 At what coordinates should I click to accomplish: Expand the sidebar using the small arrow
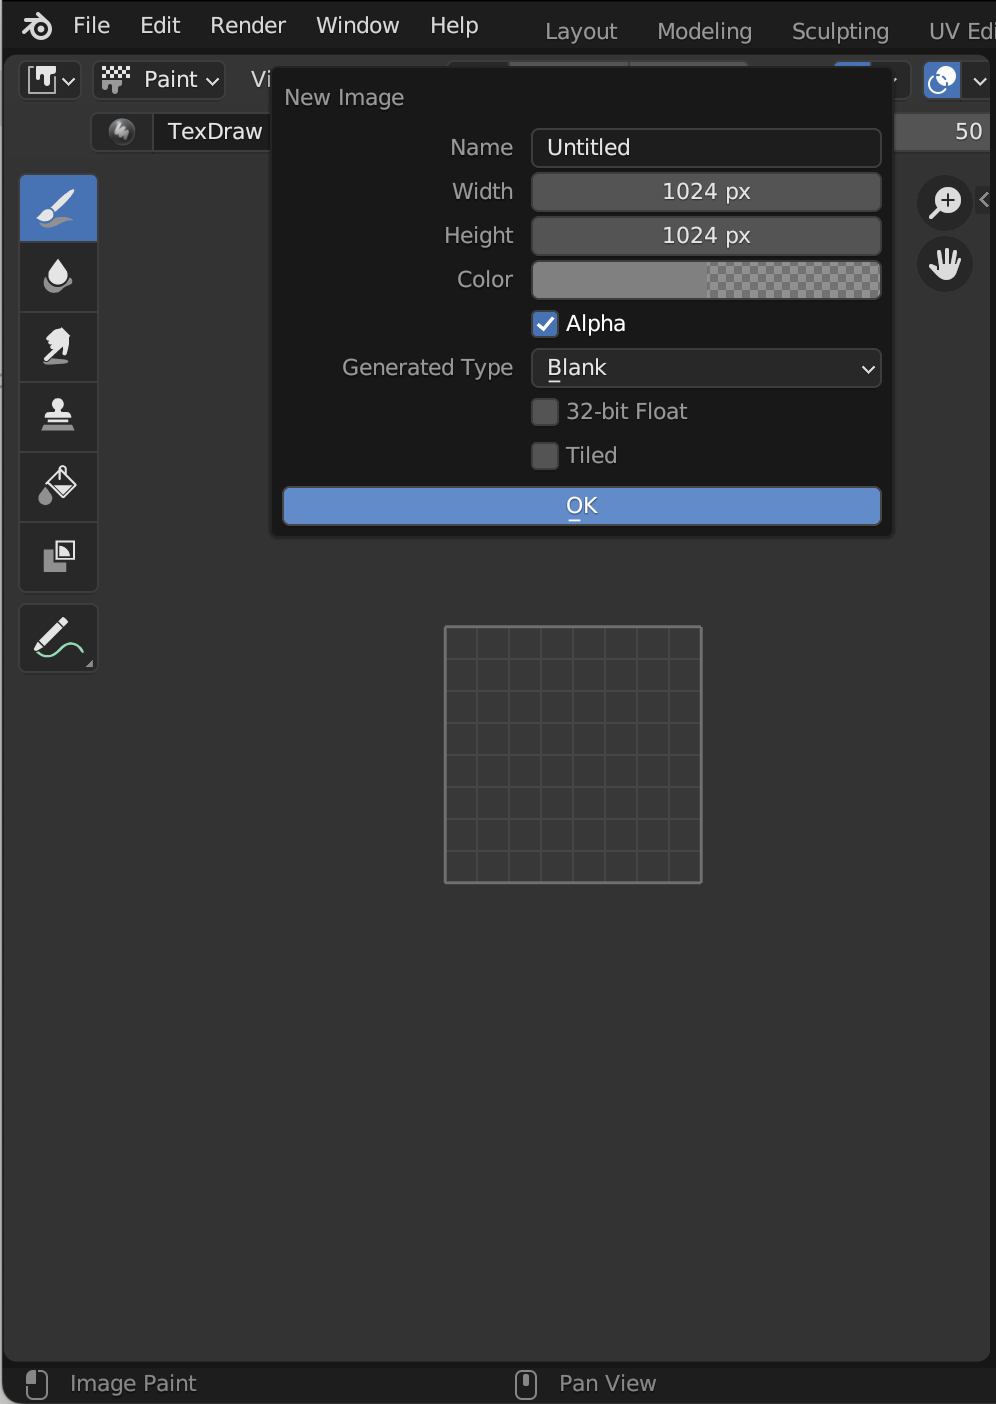click(985, 200)
